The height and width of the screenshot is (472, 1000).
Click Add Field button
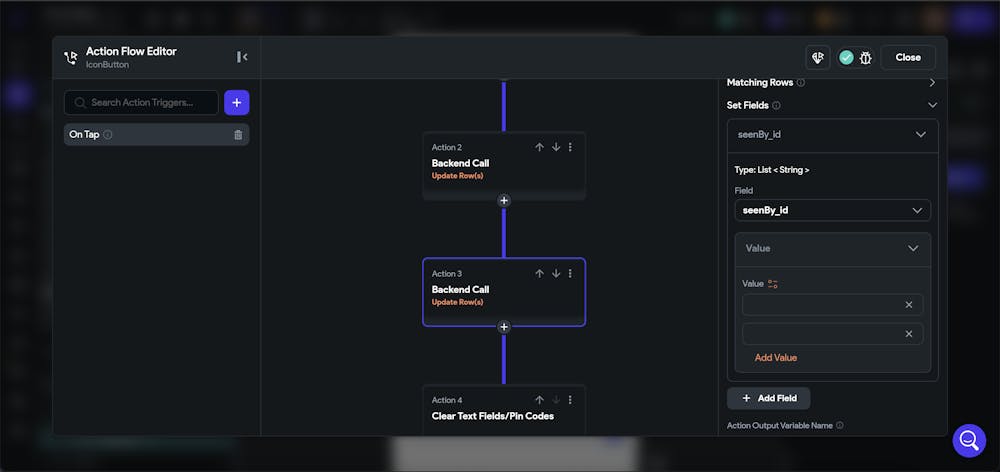click(x=768, y=398)
